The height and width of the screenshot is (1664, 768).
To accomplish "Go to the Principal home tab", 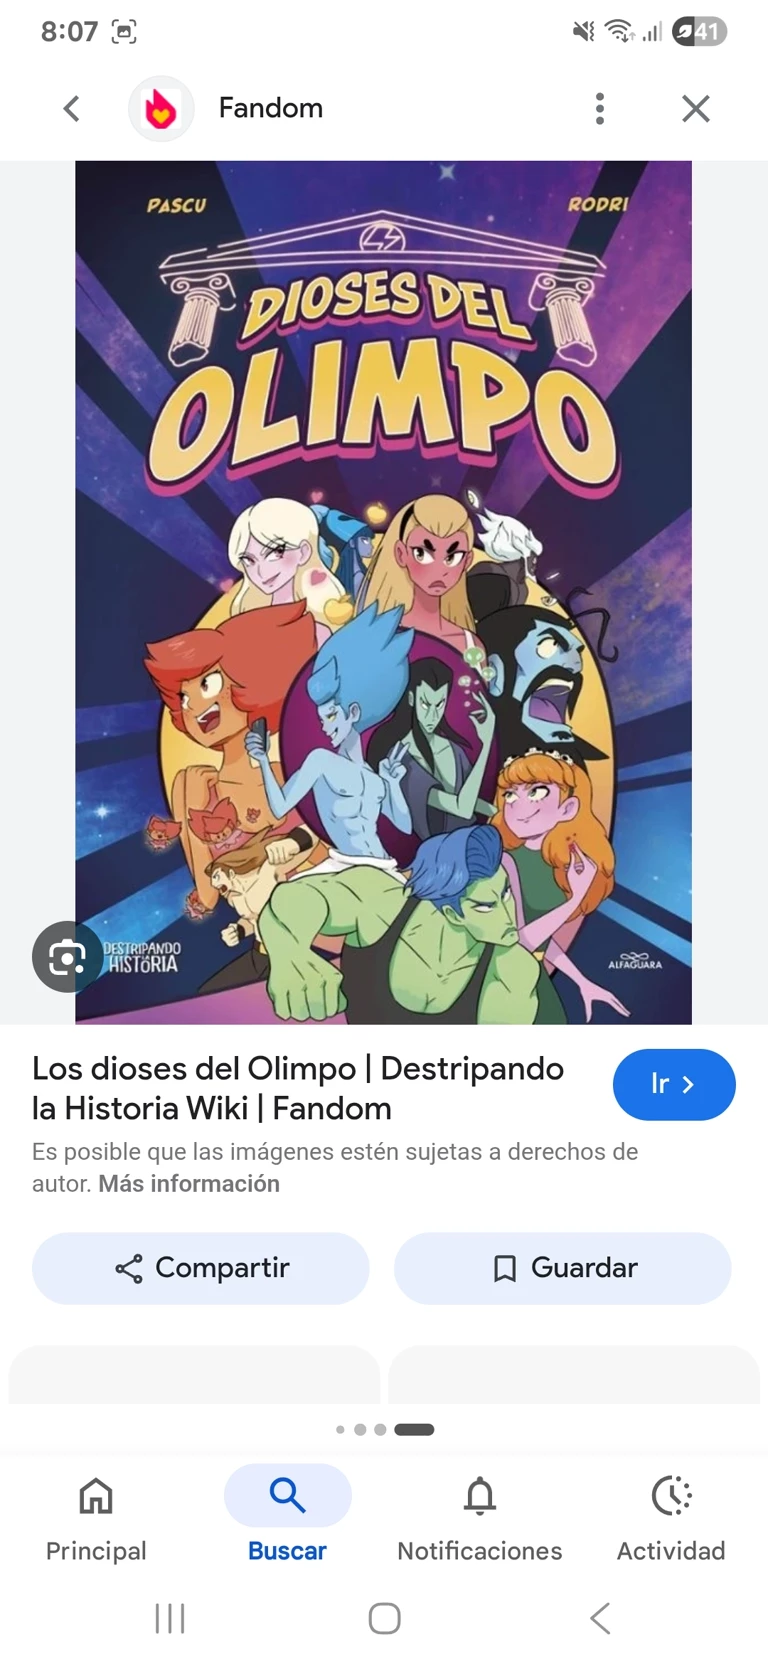I will coord(96,1518).
